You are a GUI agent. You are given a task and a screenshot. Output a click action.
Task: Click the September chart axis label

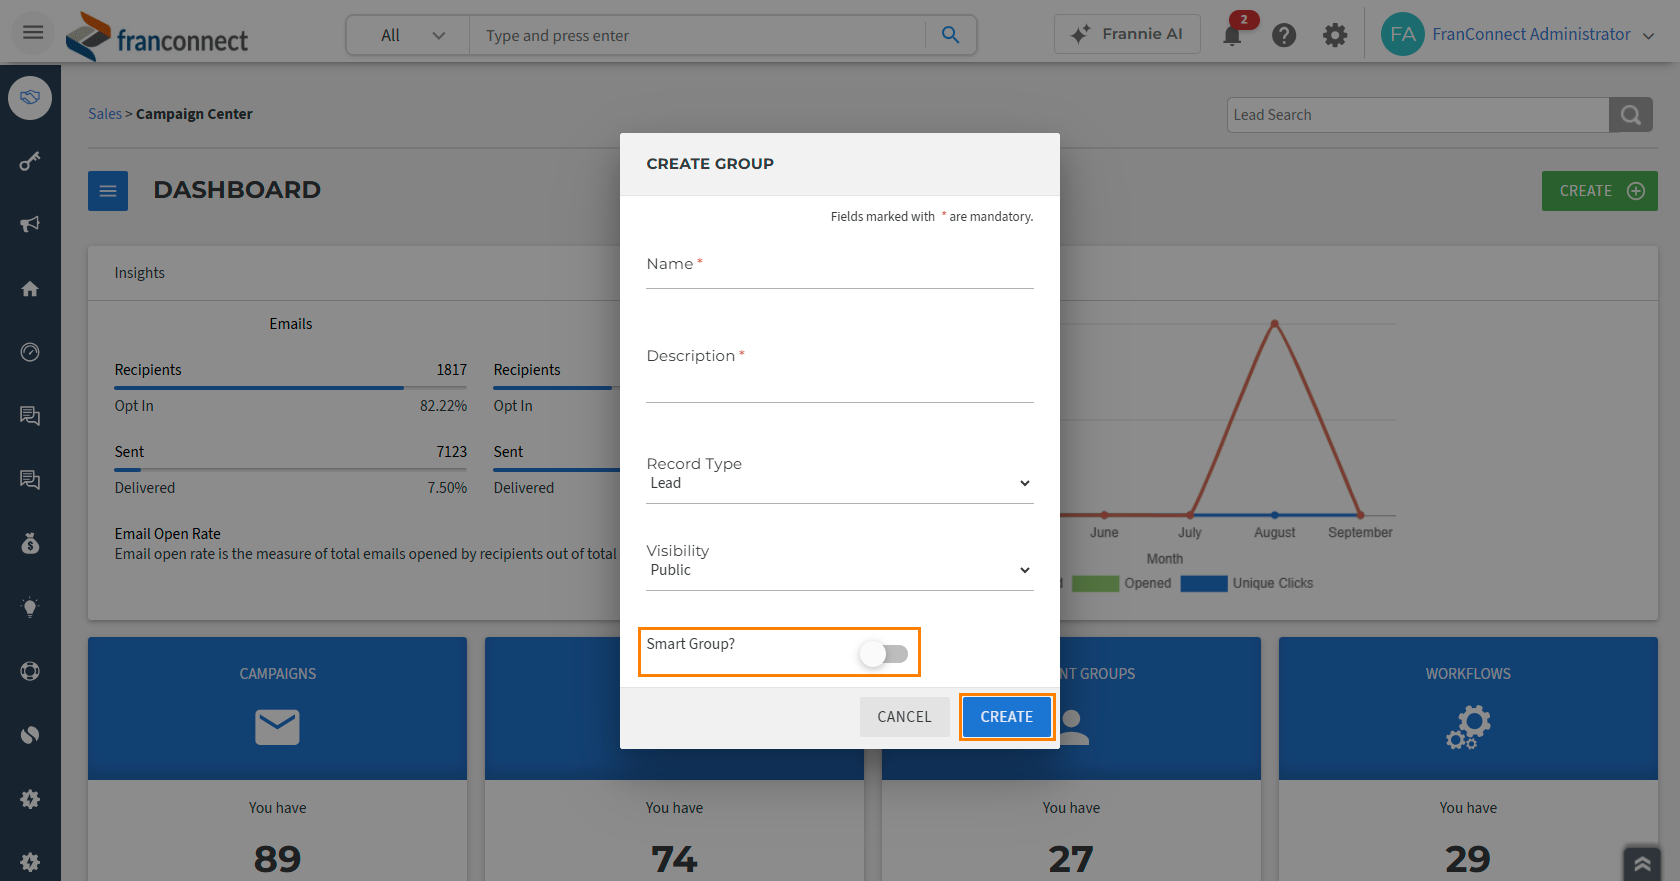pos(1360,533)
